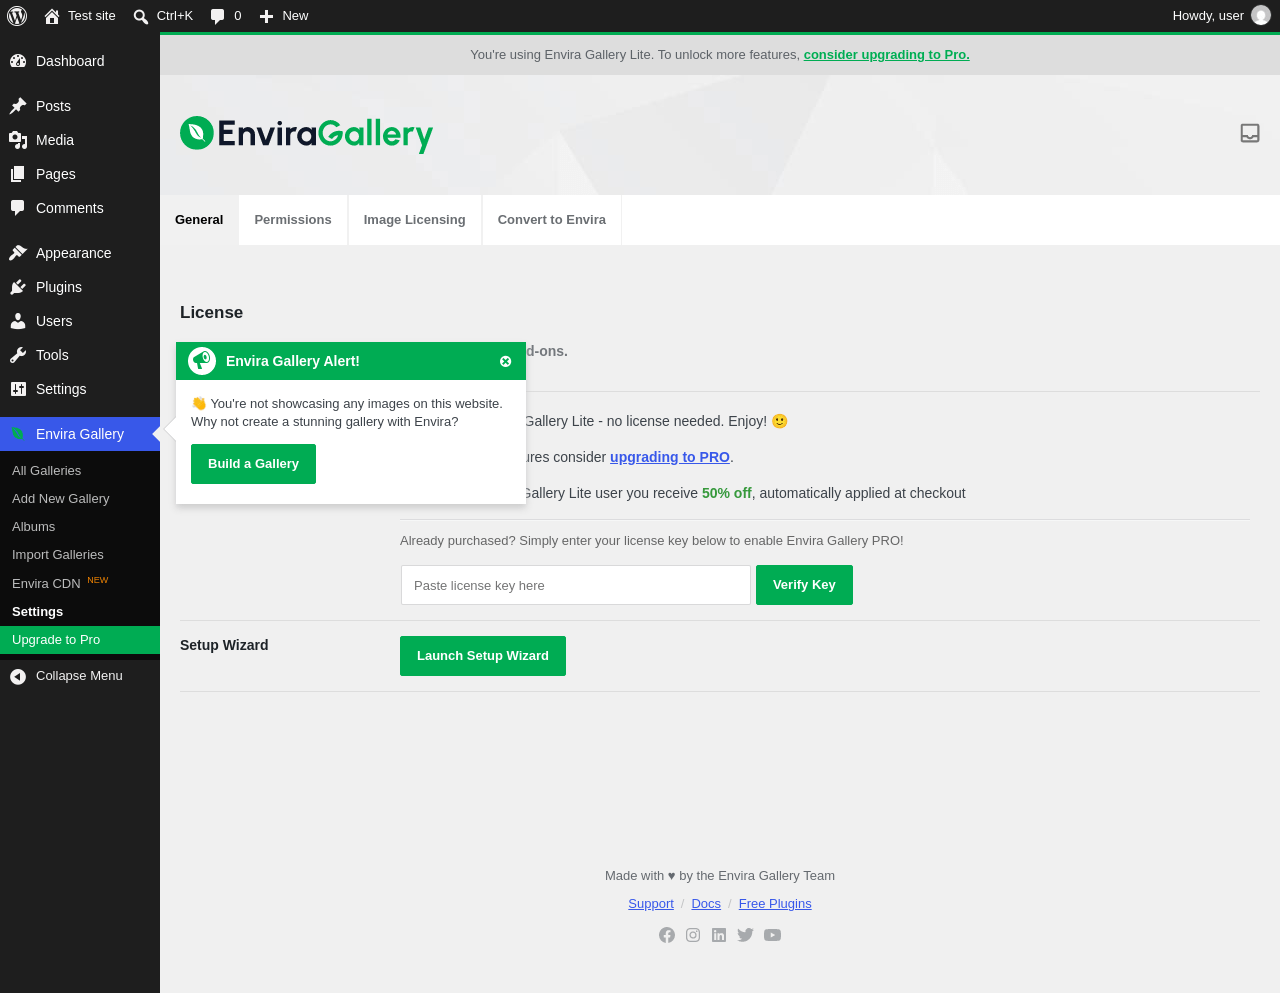This screenshot has height=993, width=1280.
Task: Select the Convert to Envira tab
Action: coord(552,220)
